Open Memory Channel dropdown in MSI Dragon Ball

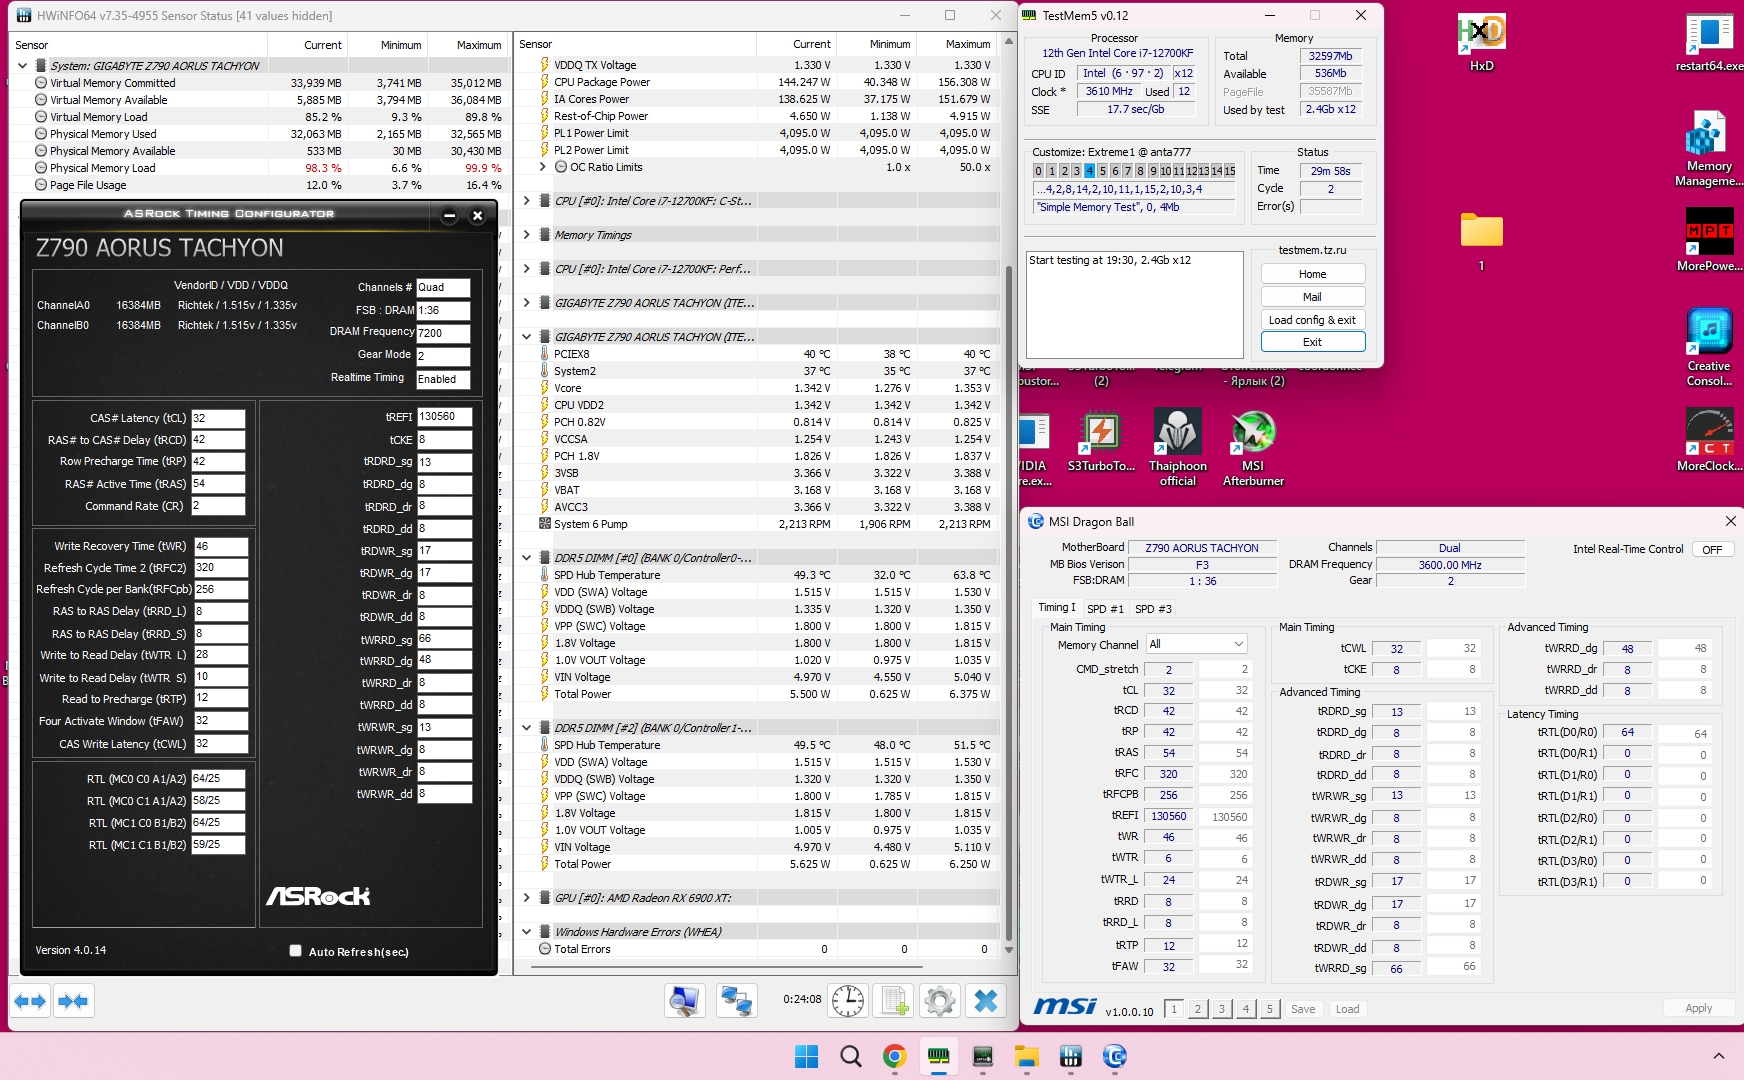pyautogui.click(x=1196, y=644)
